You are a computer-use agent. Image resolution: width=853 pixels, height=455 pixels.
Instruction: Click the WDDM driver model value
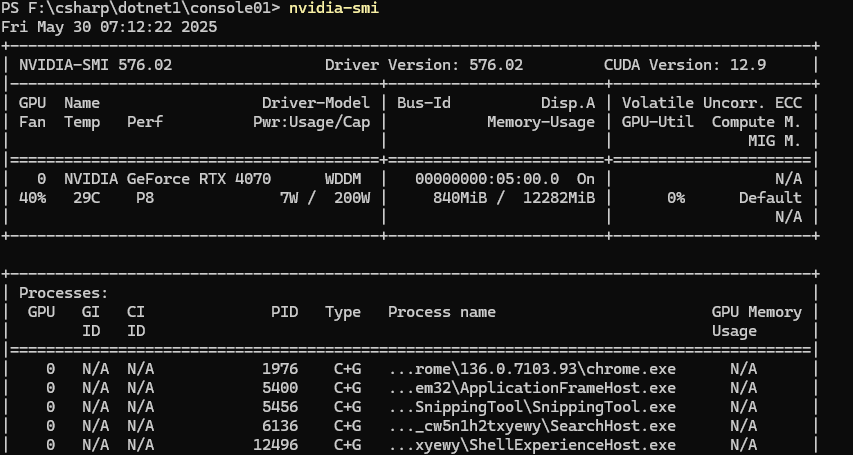tap(343, 179)
